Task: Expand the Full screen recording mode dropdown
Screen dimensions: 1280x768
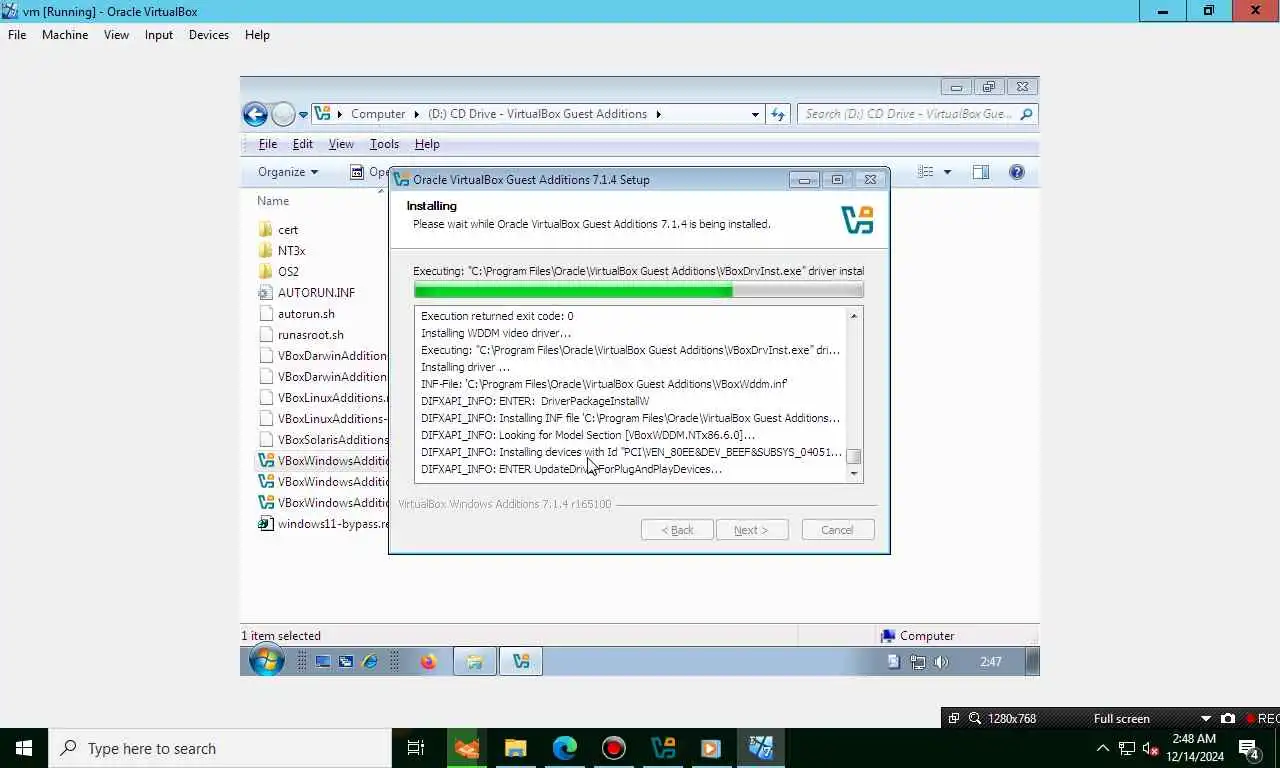Action: [1205, 718]
